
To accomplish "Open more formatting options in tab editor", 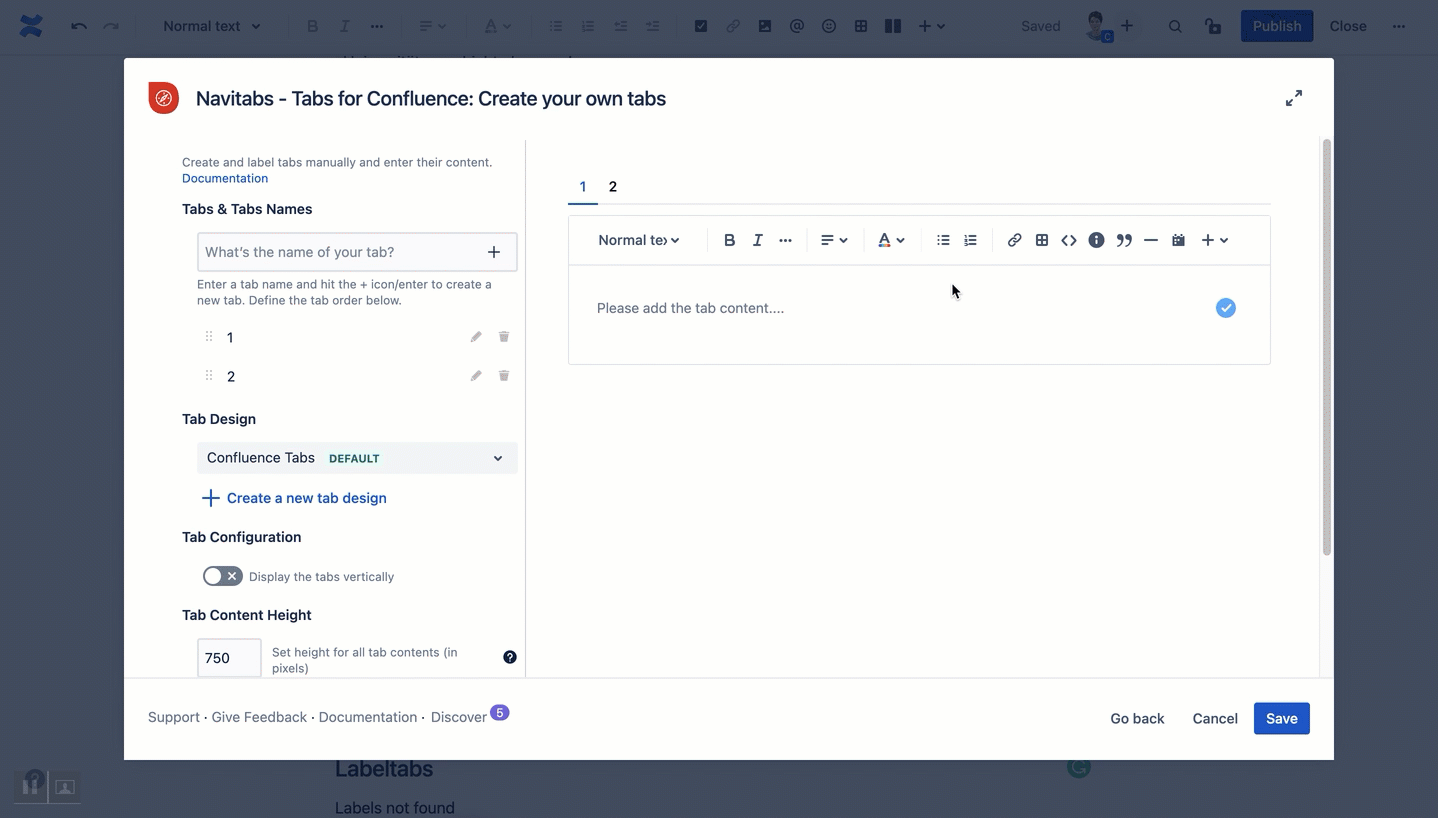I will coord(785,240).
